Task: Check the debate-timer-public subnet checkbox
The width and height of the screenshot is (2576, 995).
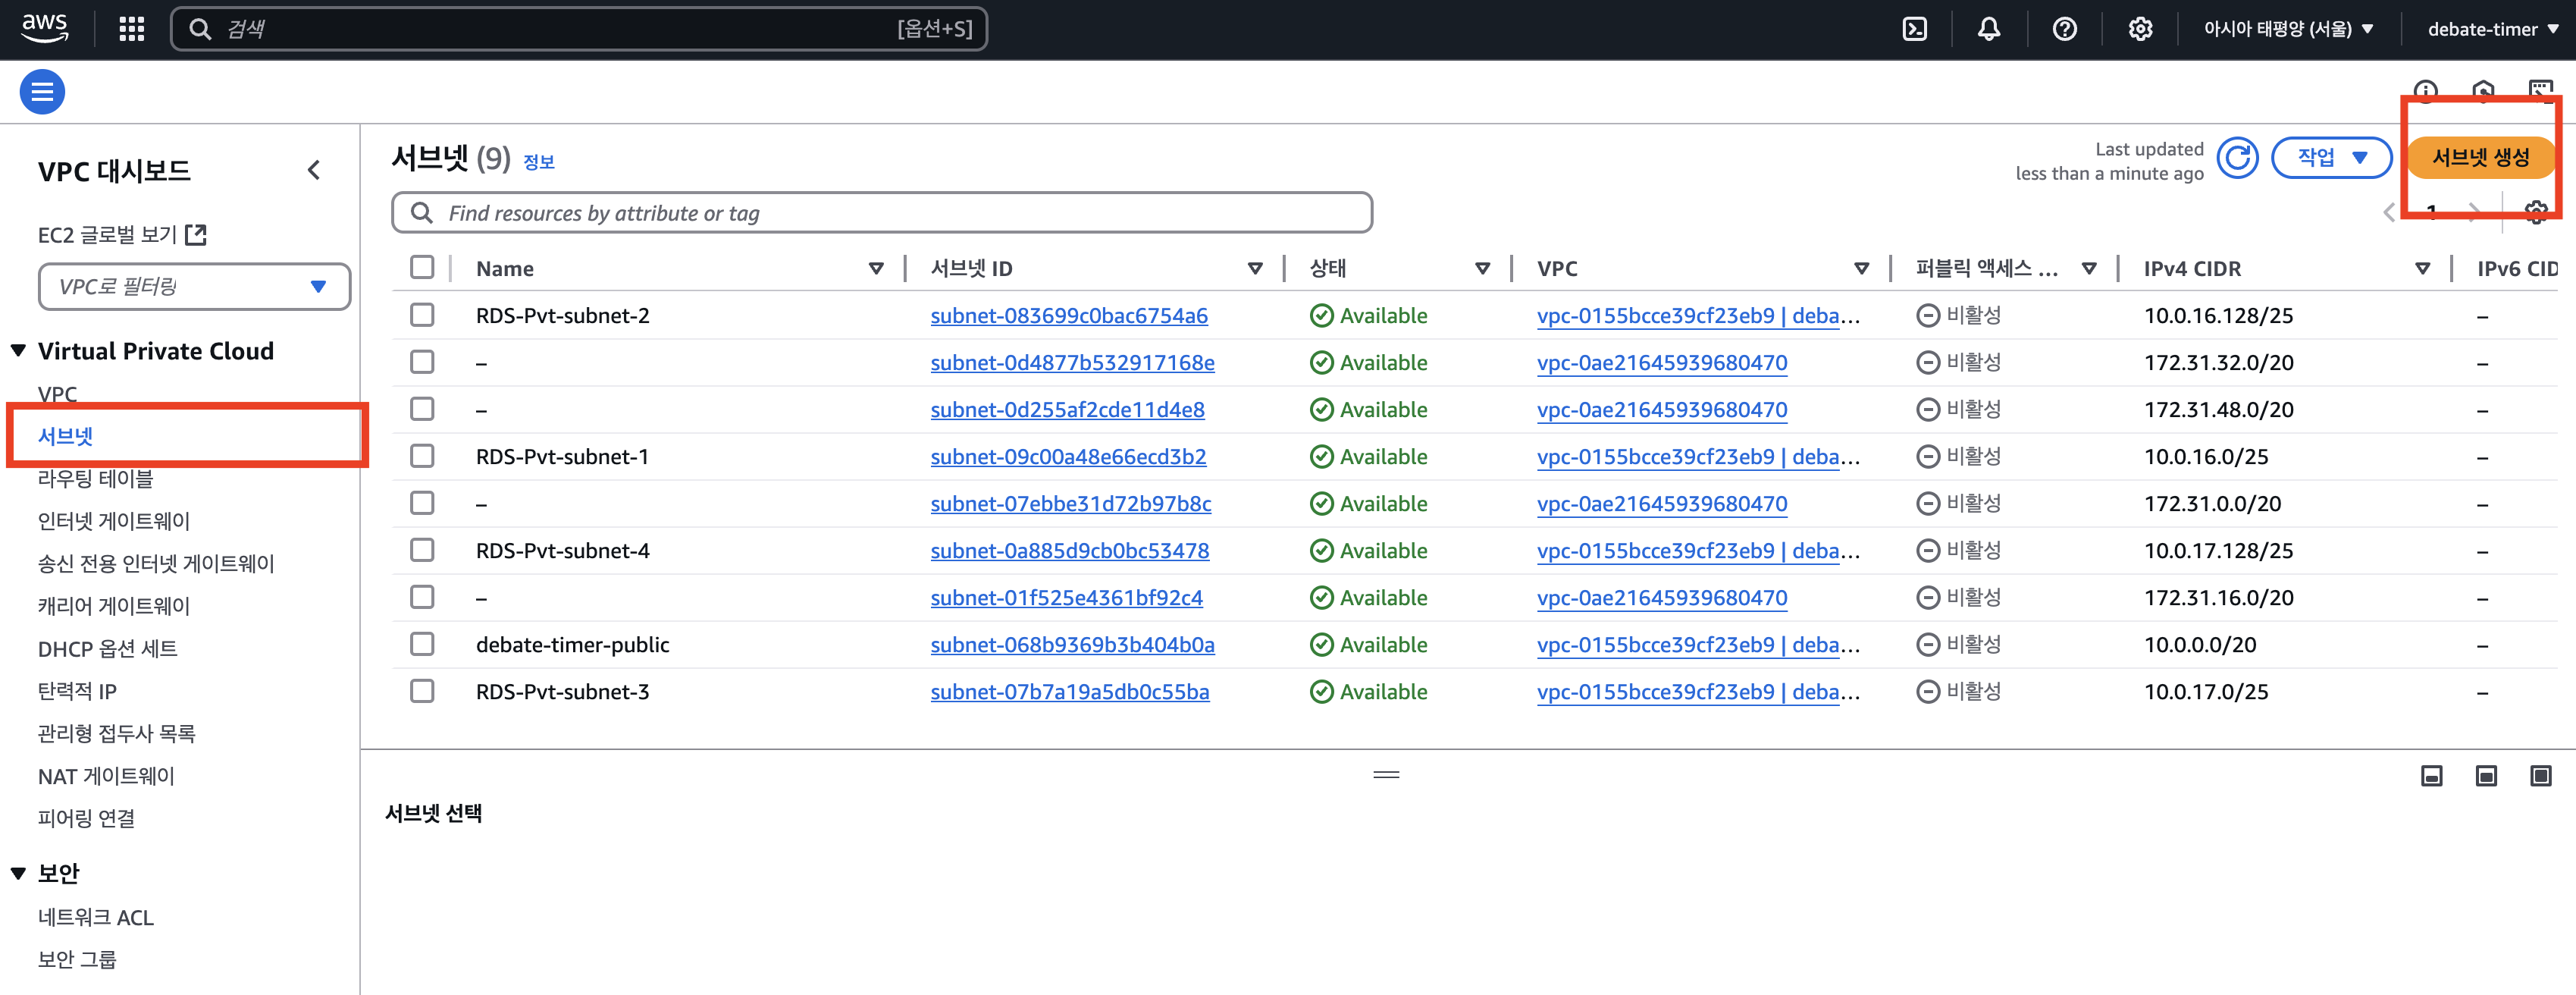Action: (x=422, y=644)
